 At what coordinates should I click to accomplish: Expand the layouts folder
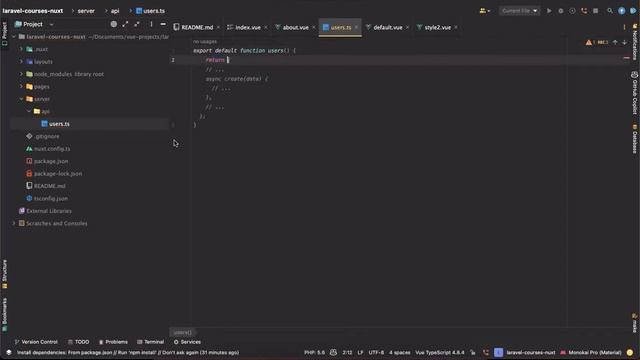21,62
